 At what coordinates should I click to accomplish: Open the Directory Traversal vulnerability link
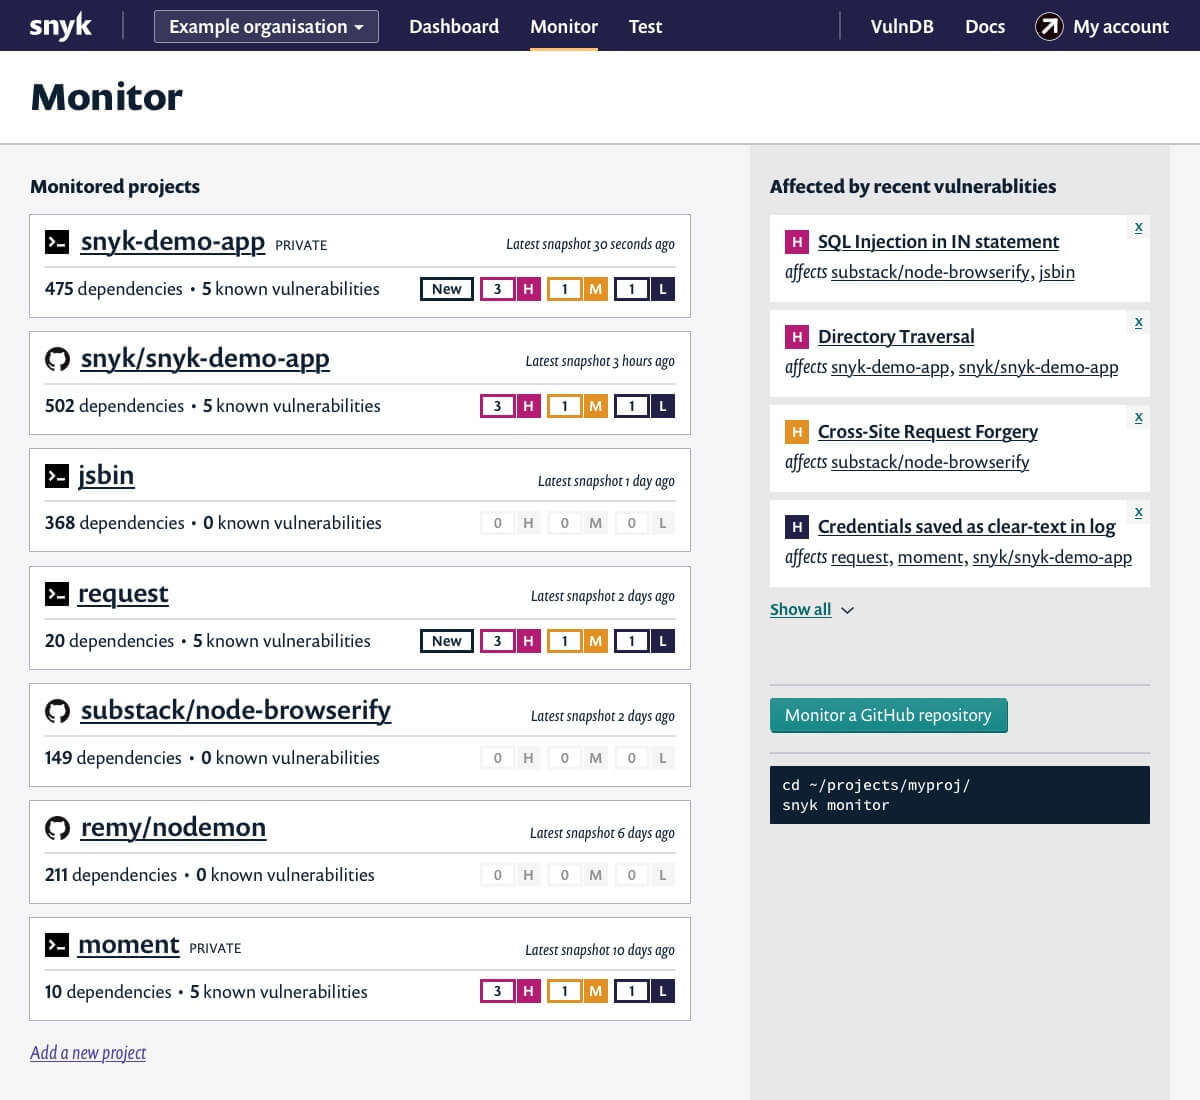coord(896,336)
